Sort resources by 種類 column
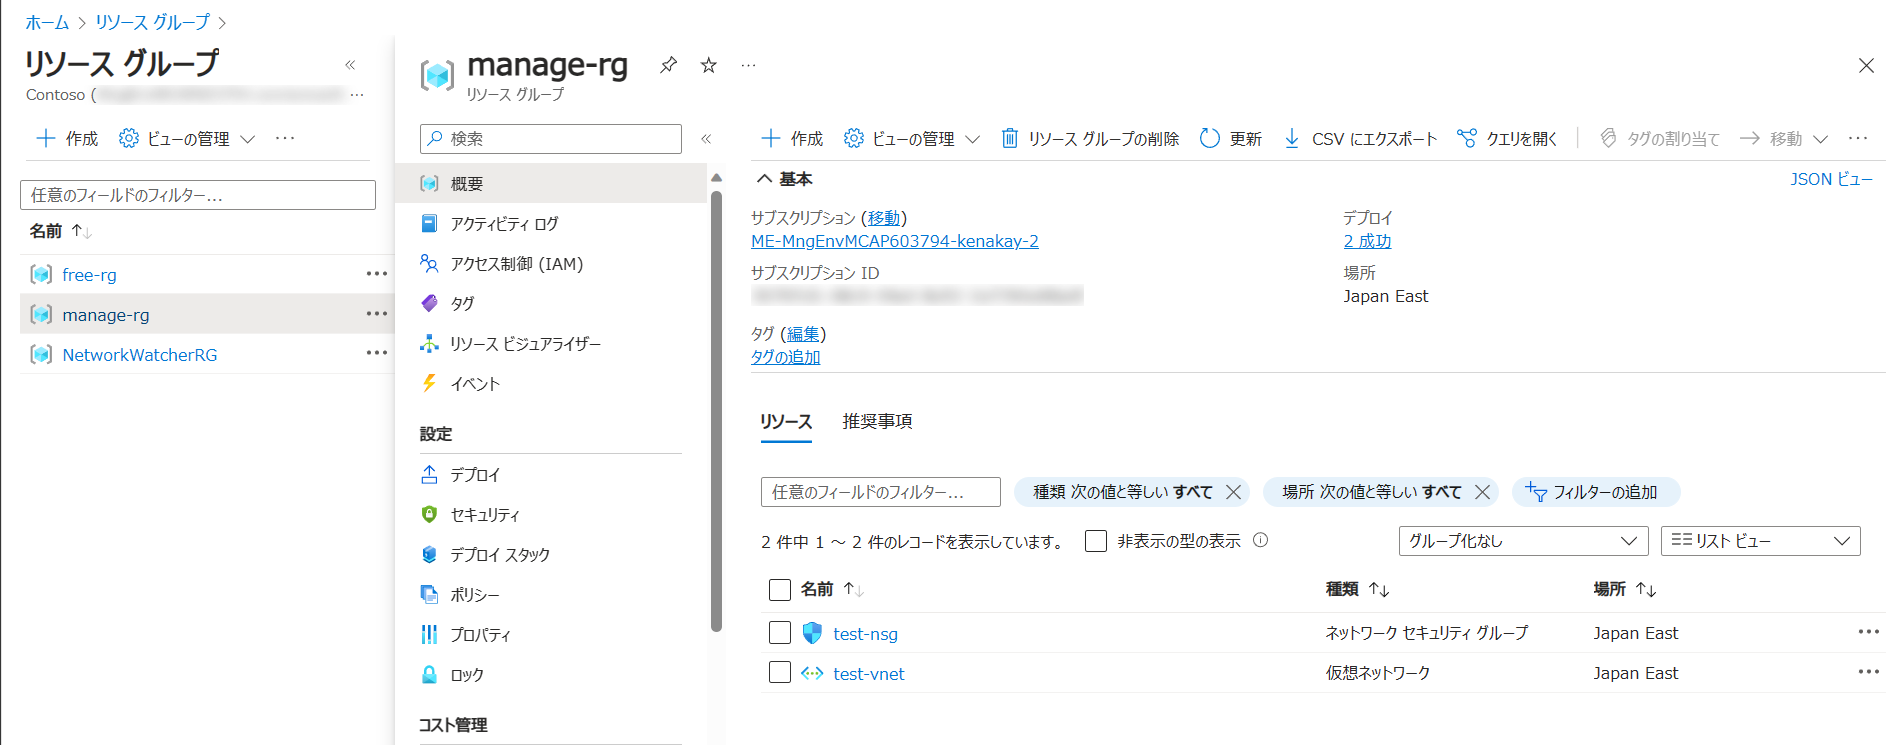 coord(1357,590)
